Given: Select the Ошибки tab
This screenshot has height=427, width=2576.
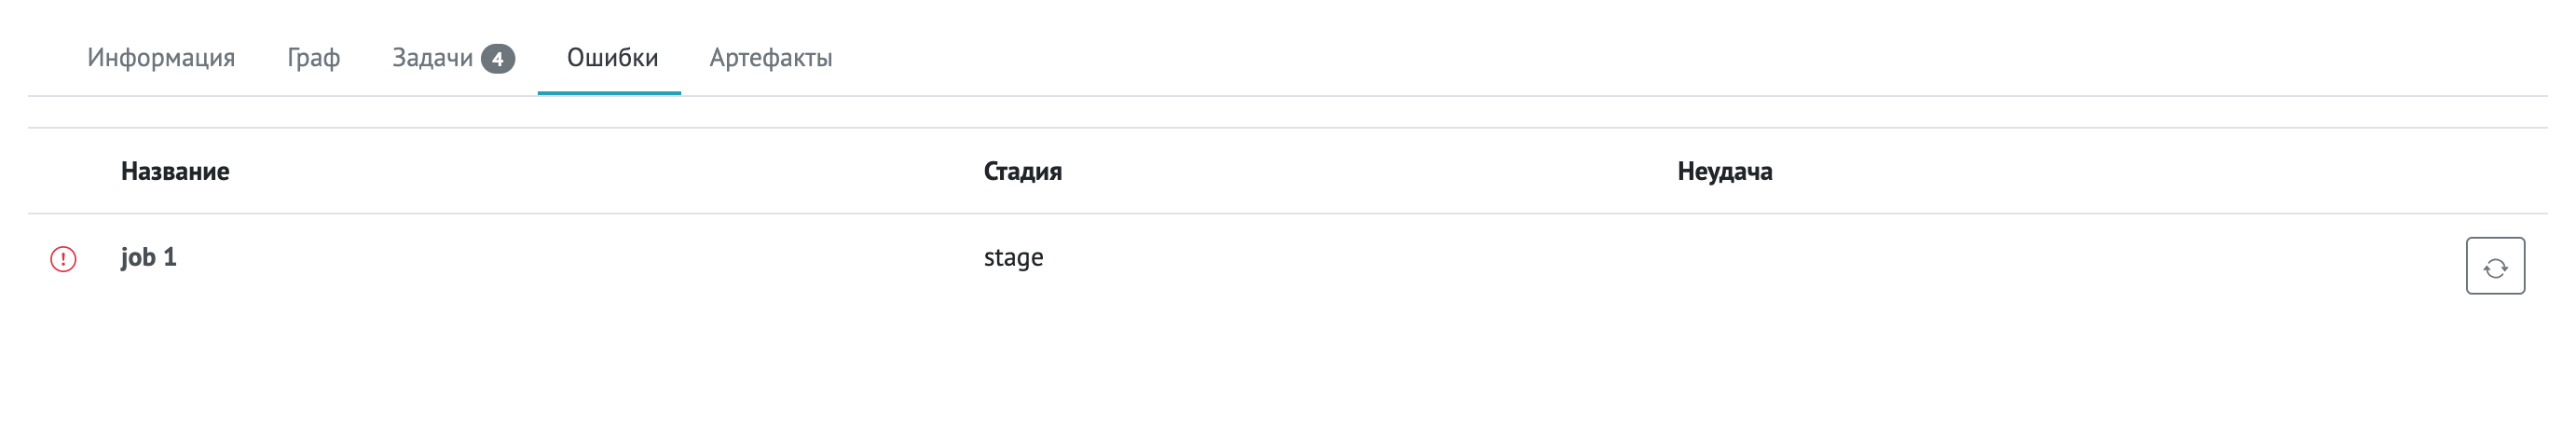Looking at the screenshot, I should click(612, 58).
